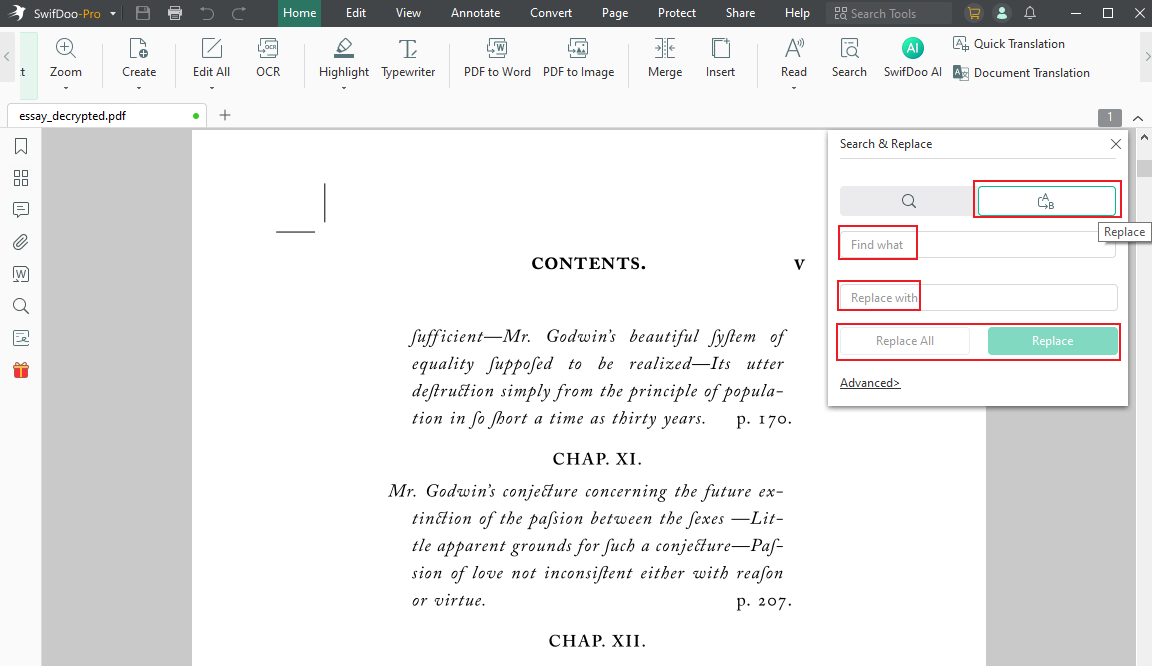Viewport: 1152px width, 666px height.
Task: Launch SwifDoo AI
Action: 912,58
